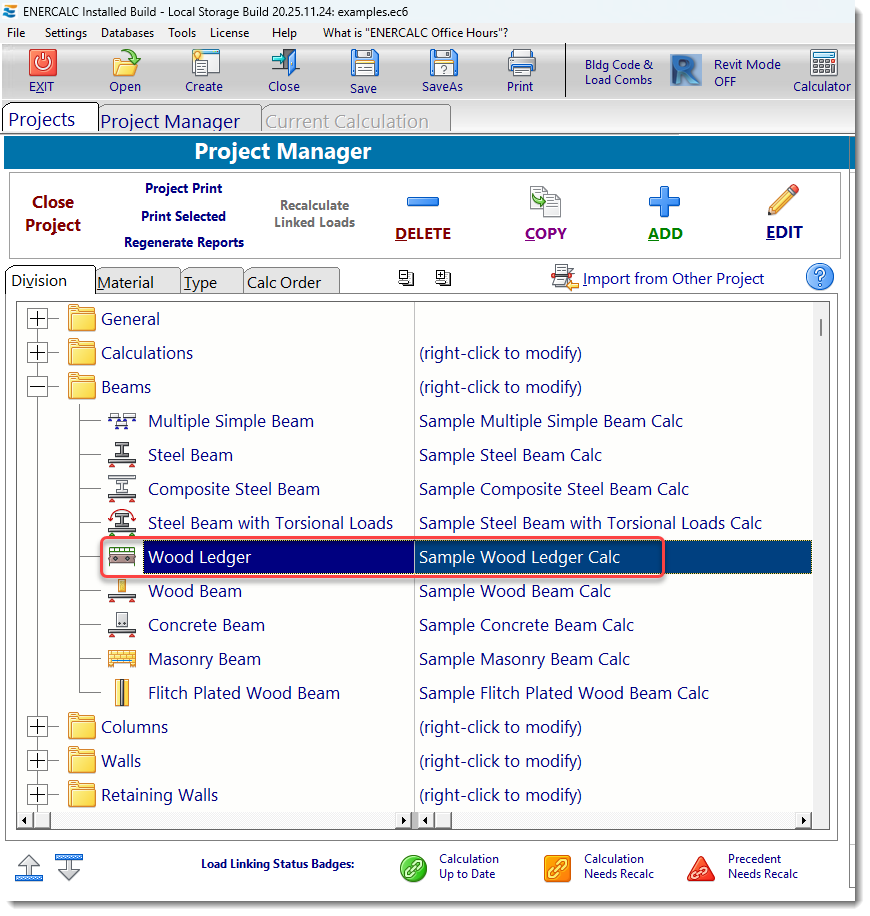Screen dimensions: 870x916
Task: Open Bldg Code & Load Combs
Action: [x=619, y=71]
